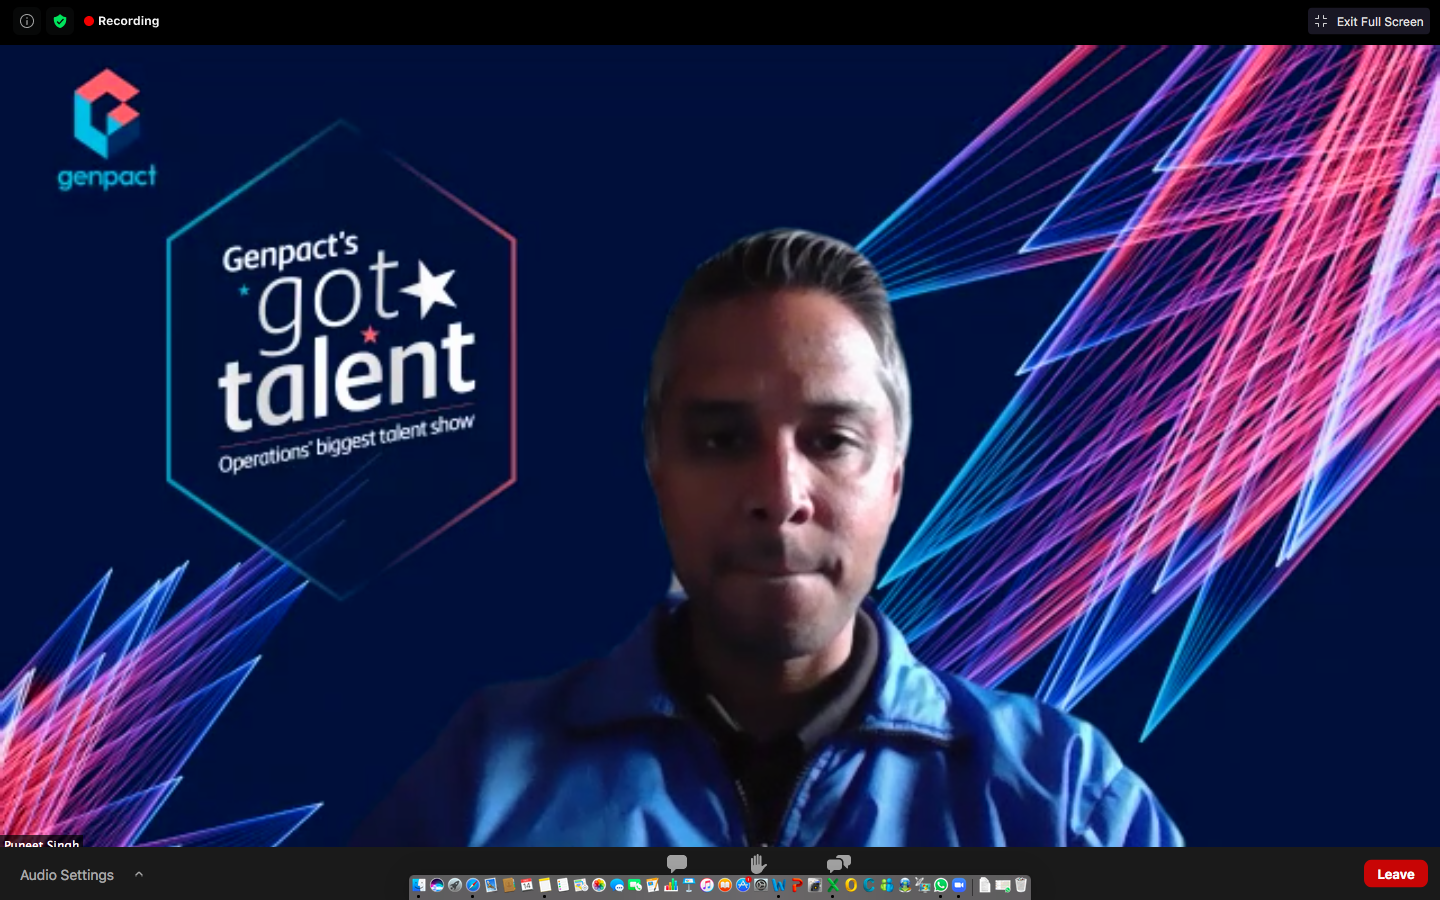Open the double speech bubble icon
Viewport: 1440px width, 900px height.
point(838,863)
